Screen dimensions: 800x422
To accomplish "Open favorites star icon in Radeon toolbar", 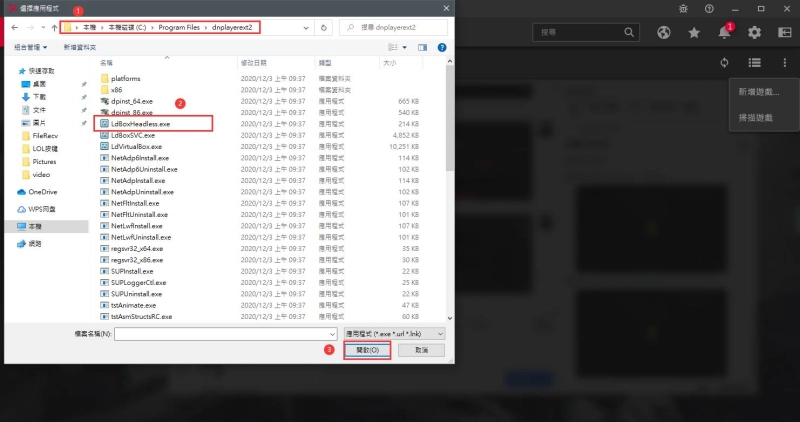I will click(x=694, y=33).
